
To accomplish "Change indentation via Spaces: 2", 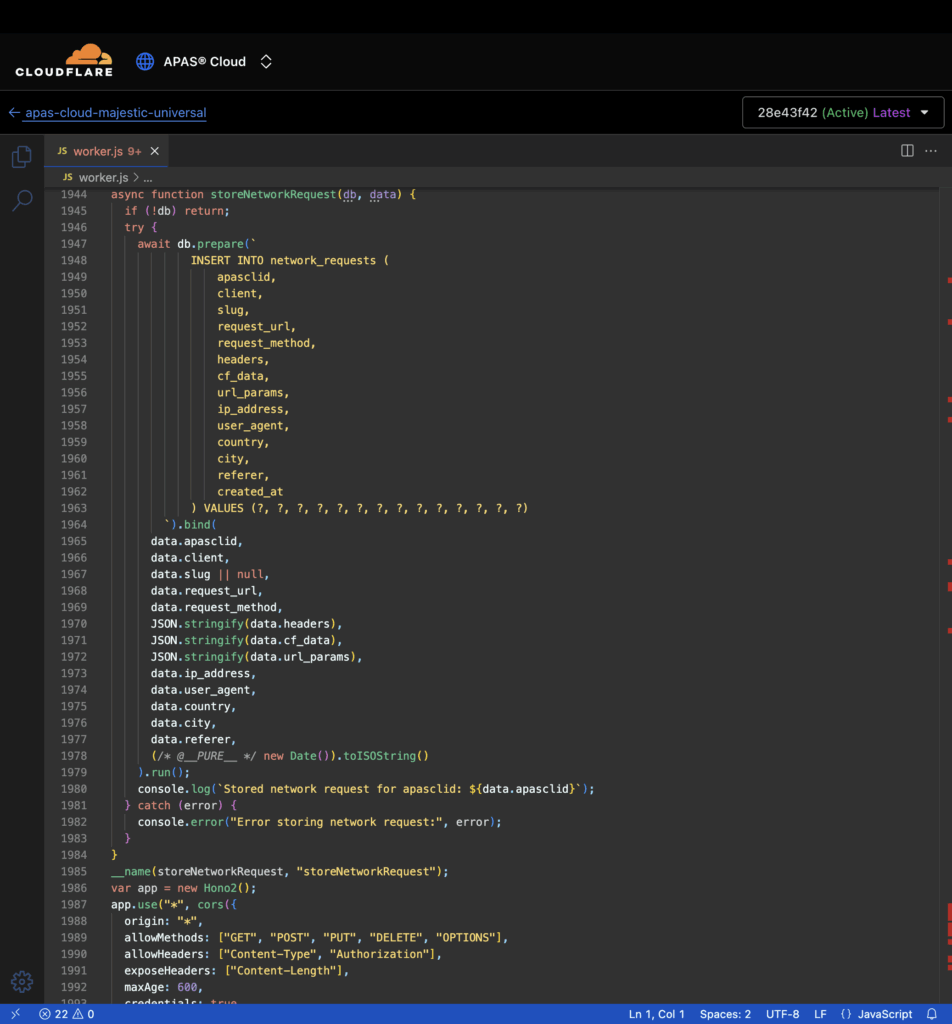I will 725,1014.
